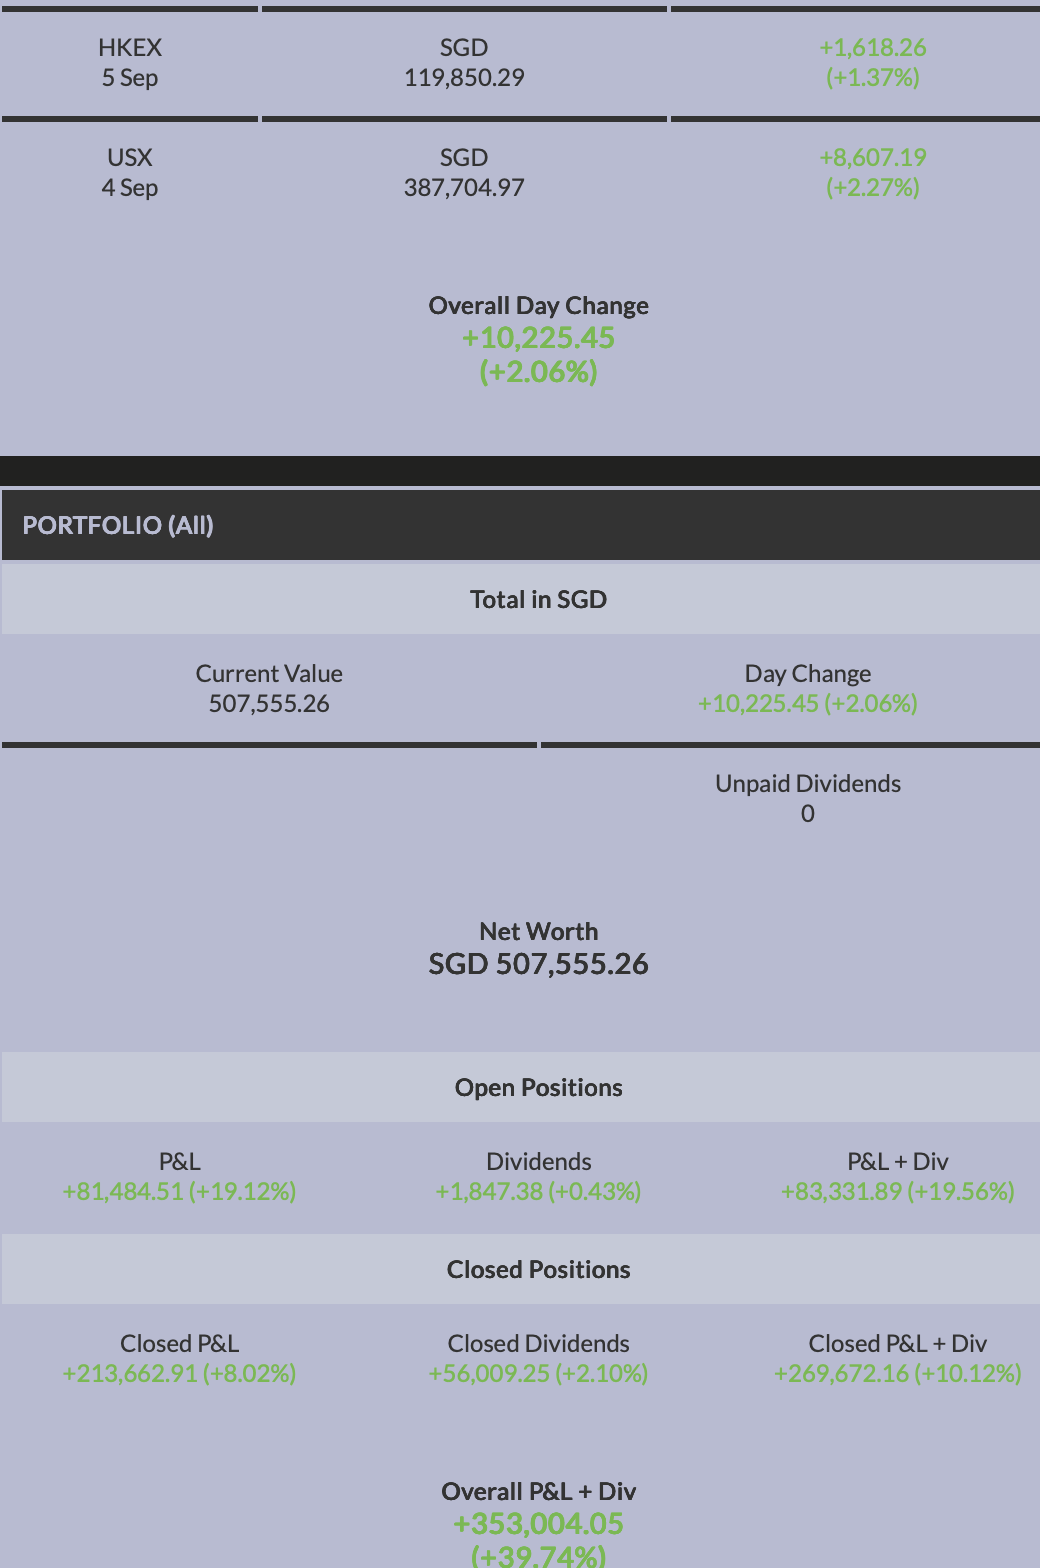Select the Overall P&L + Div total +353,004.05
Image resolution: width=1040 pixels, height=1568 pixels.
click(x=538, y=1524)
